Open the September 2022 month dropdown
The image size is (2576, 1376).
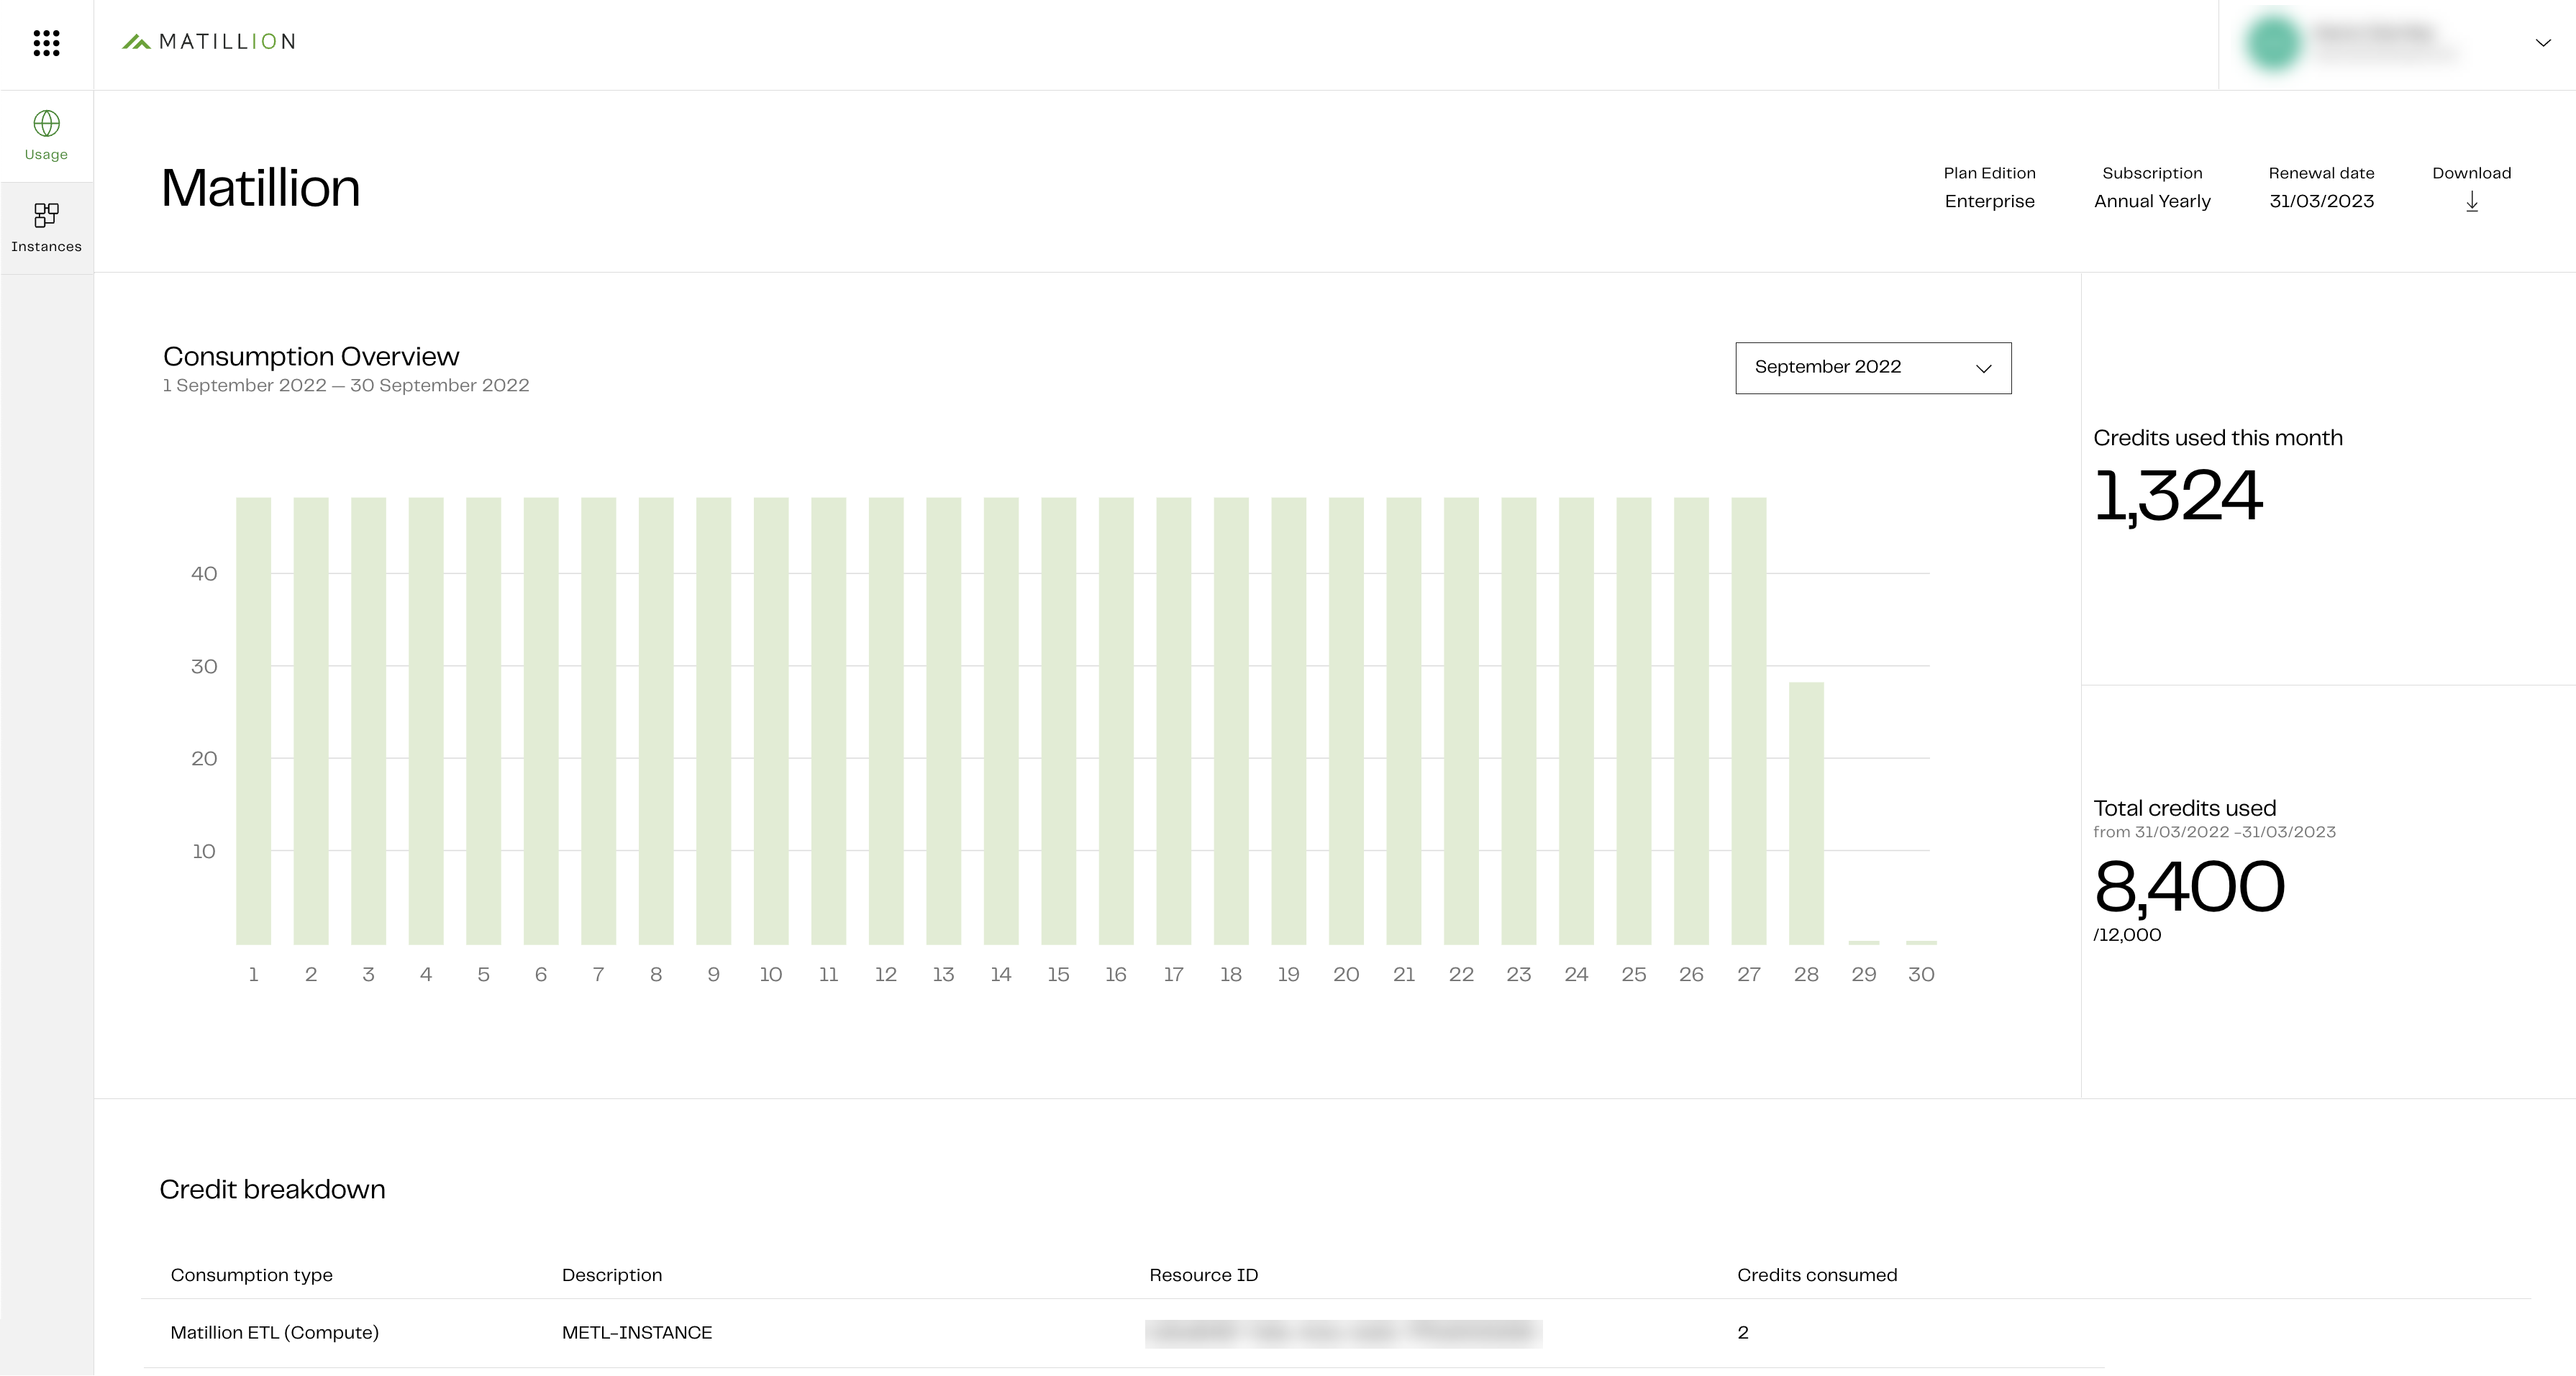(1873, 368)
